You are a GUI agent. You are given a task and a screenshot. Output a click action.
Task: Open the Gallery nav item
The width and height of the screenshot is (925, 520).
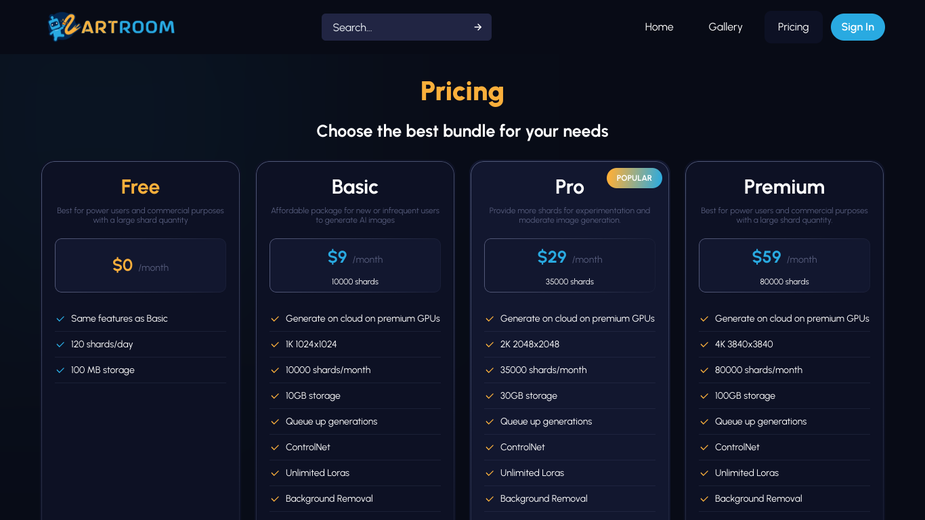click(725, 27)
